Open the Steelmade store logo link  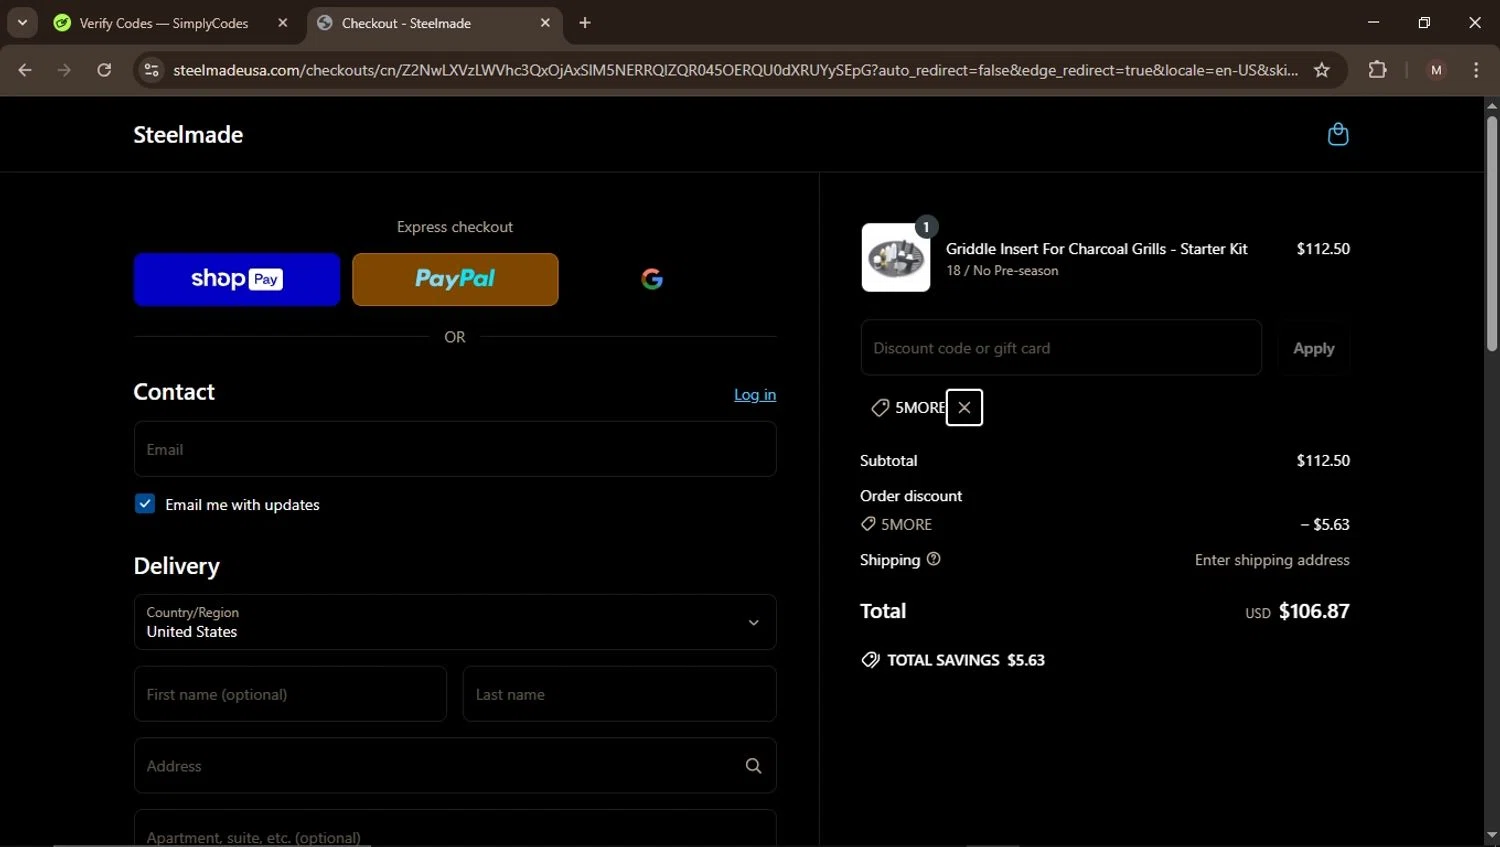[x=188, y=135]
